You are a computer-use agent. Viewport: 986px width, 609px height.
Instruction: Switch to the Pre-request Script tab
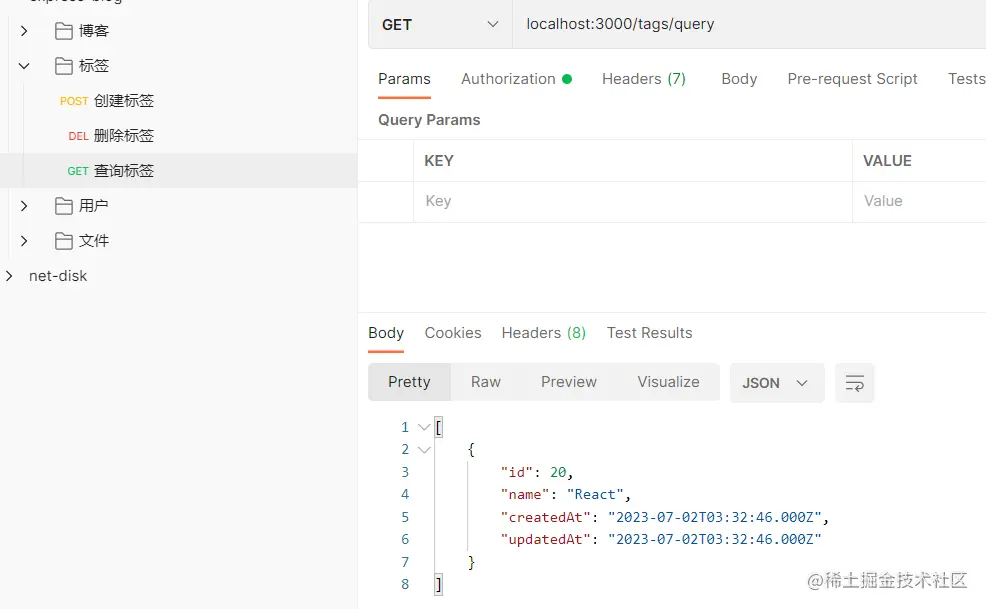[x=852, y=79]
